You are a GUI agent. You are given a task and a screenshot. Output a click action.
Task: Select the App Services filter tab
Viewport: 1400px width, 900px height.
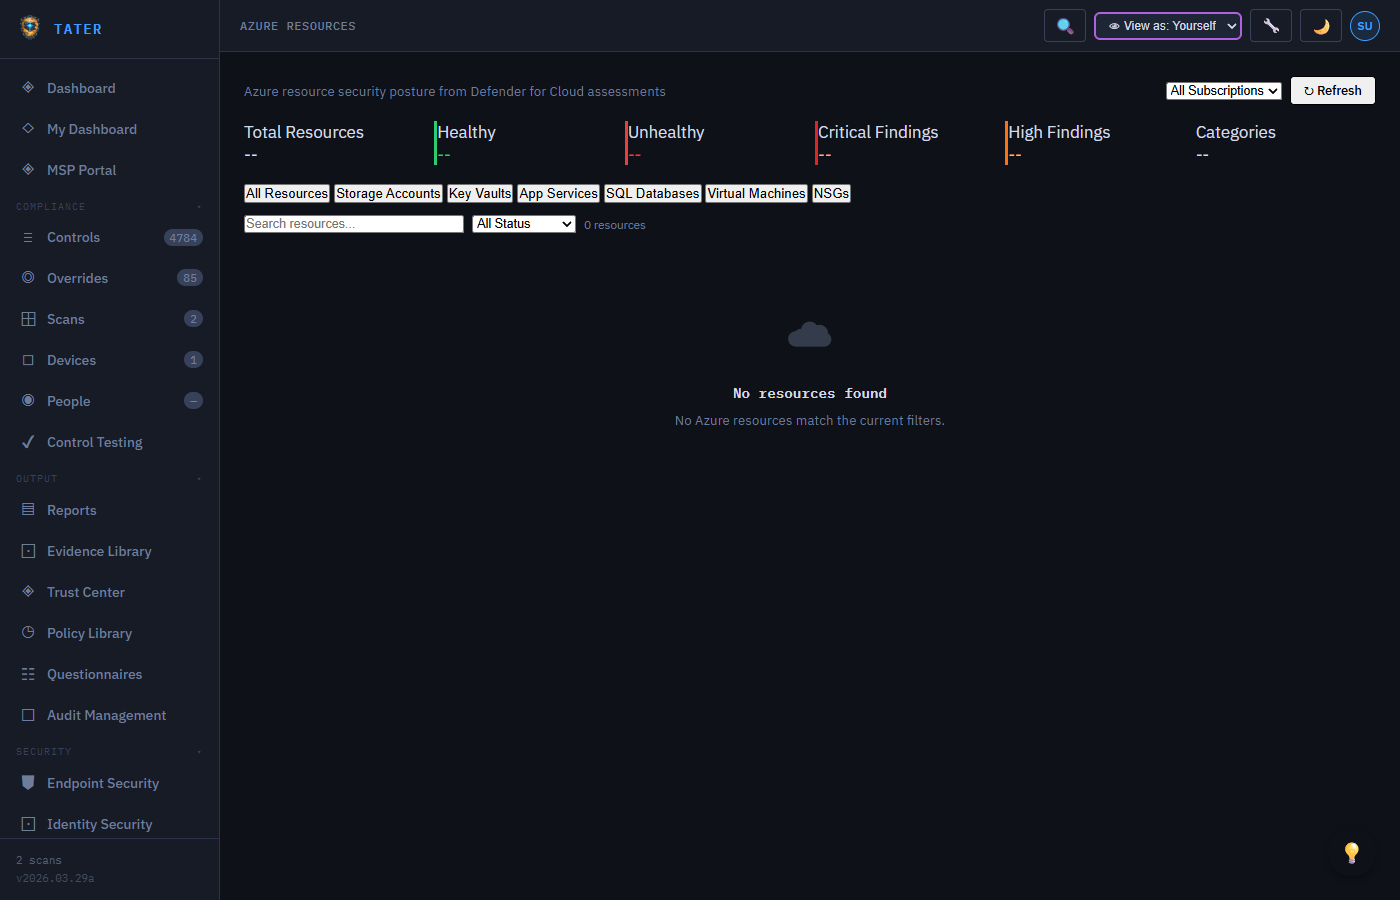pyautogui.click(x=558, y=194)
